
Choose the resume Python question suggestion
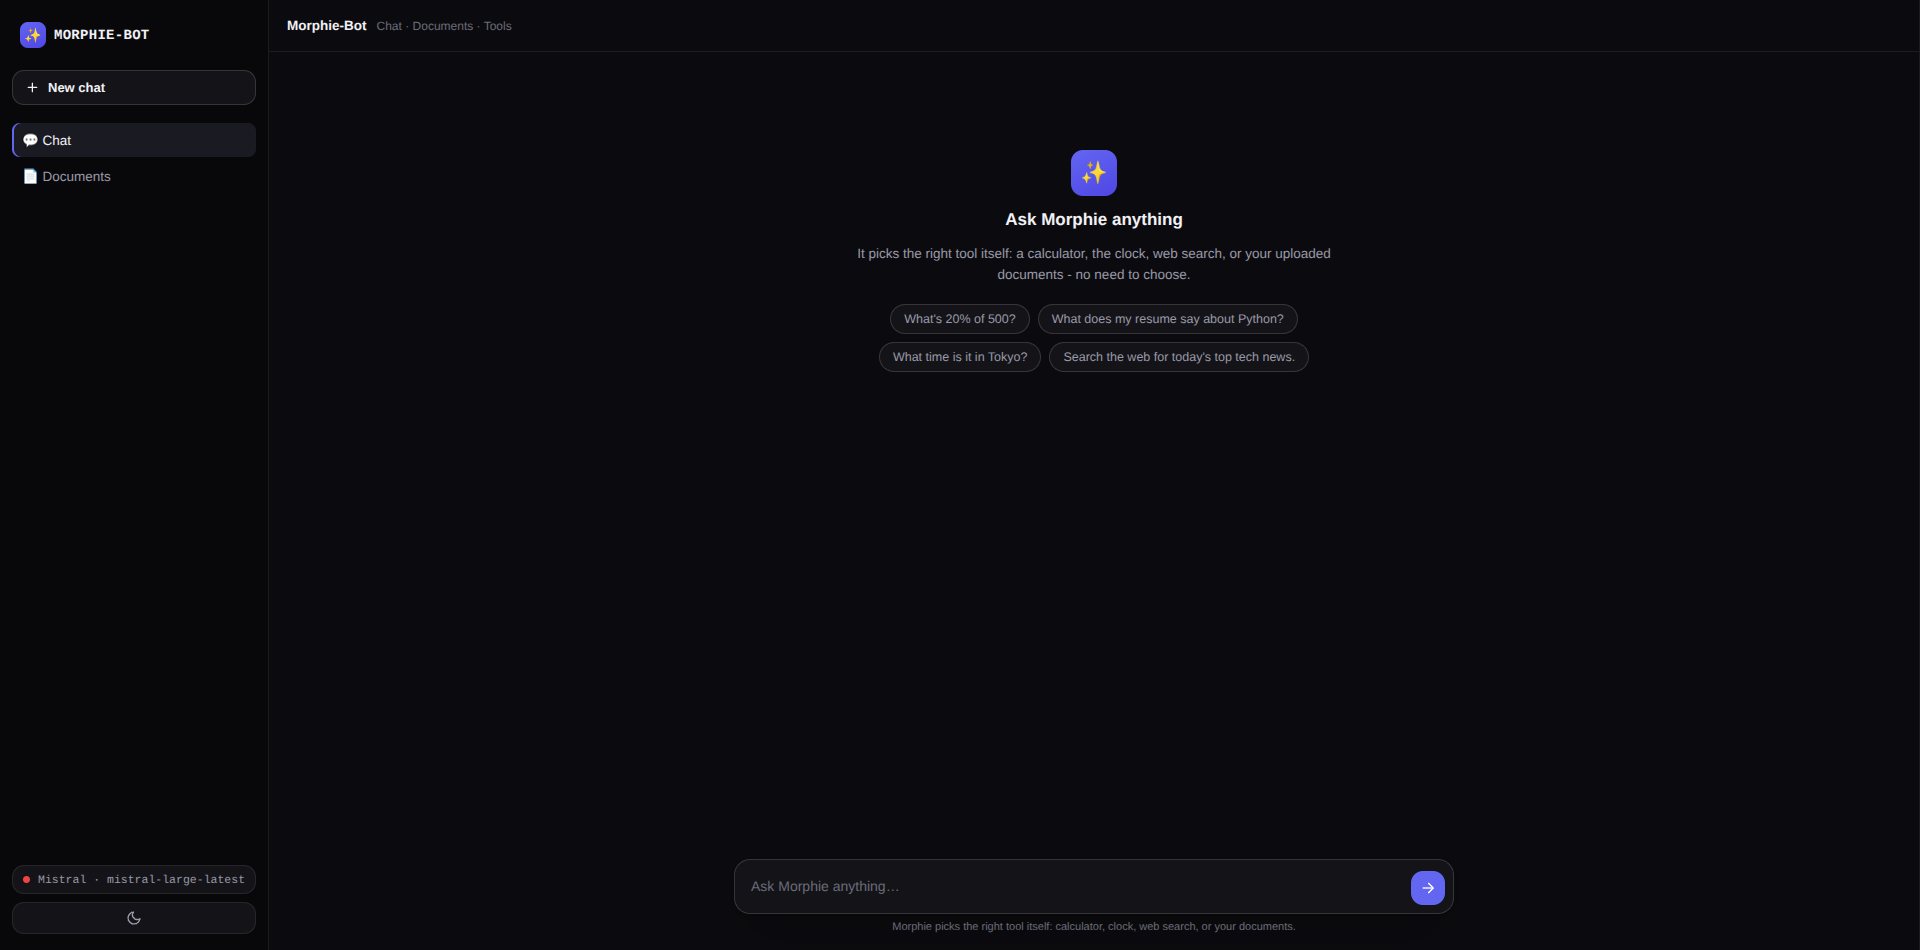1167,319
